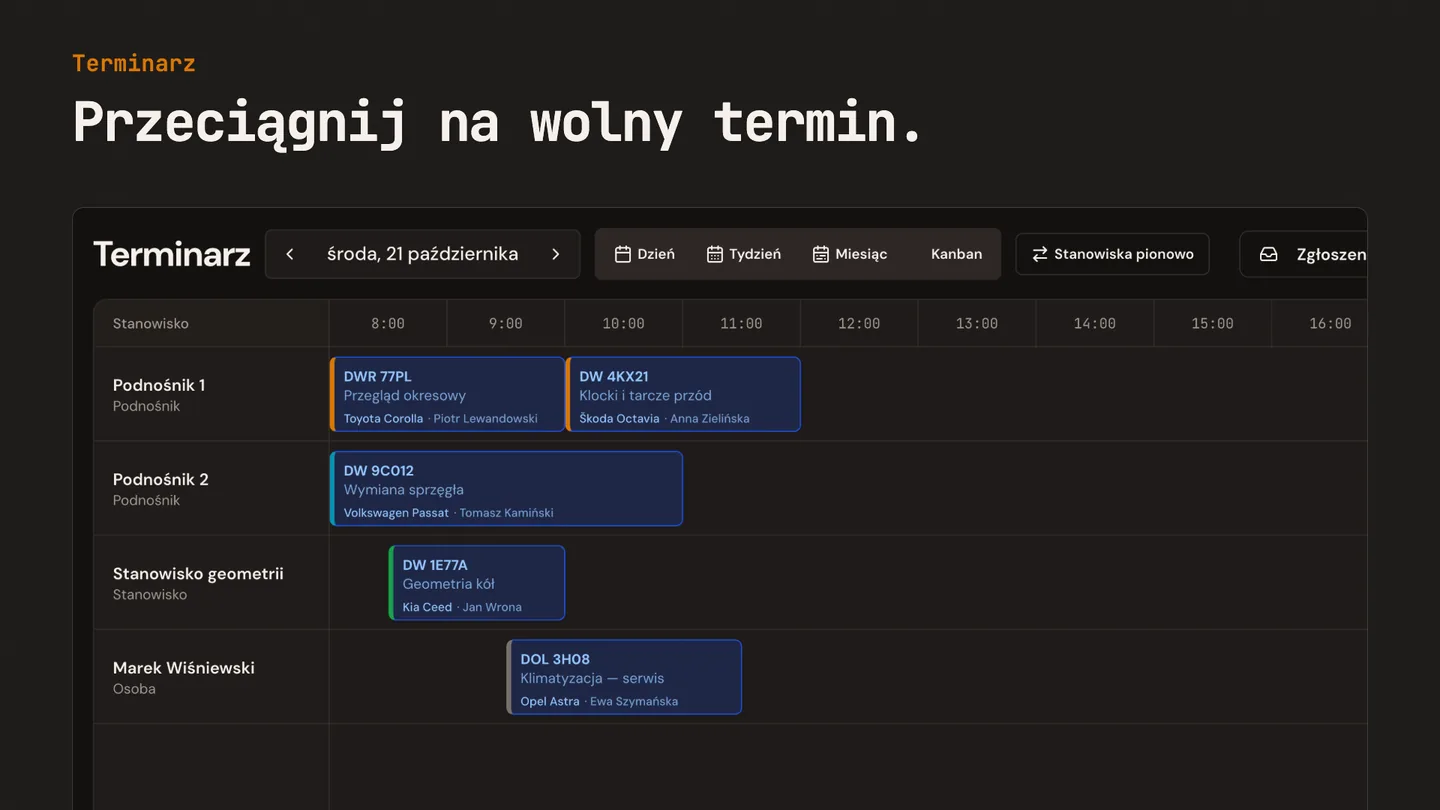Click the 12:00 time column header
Image resolution: width=1440 pixels, height=810 pixels.
click(x=859, y=323)
